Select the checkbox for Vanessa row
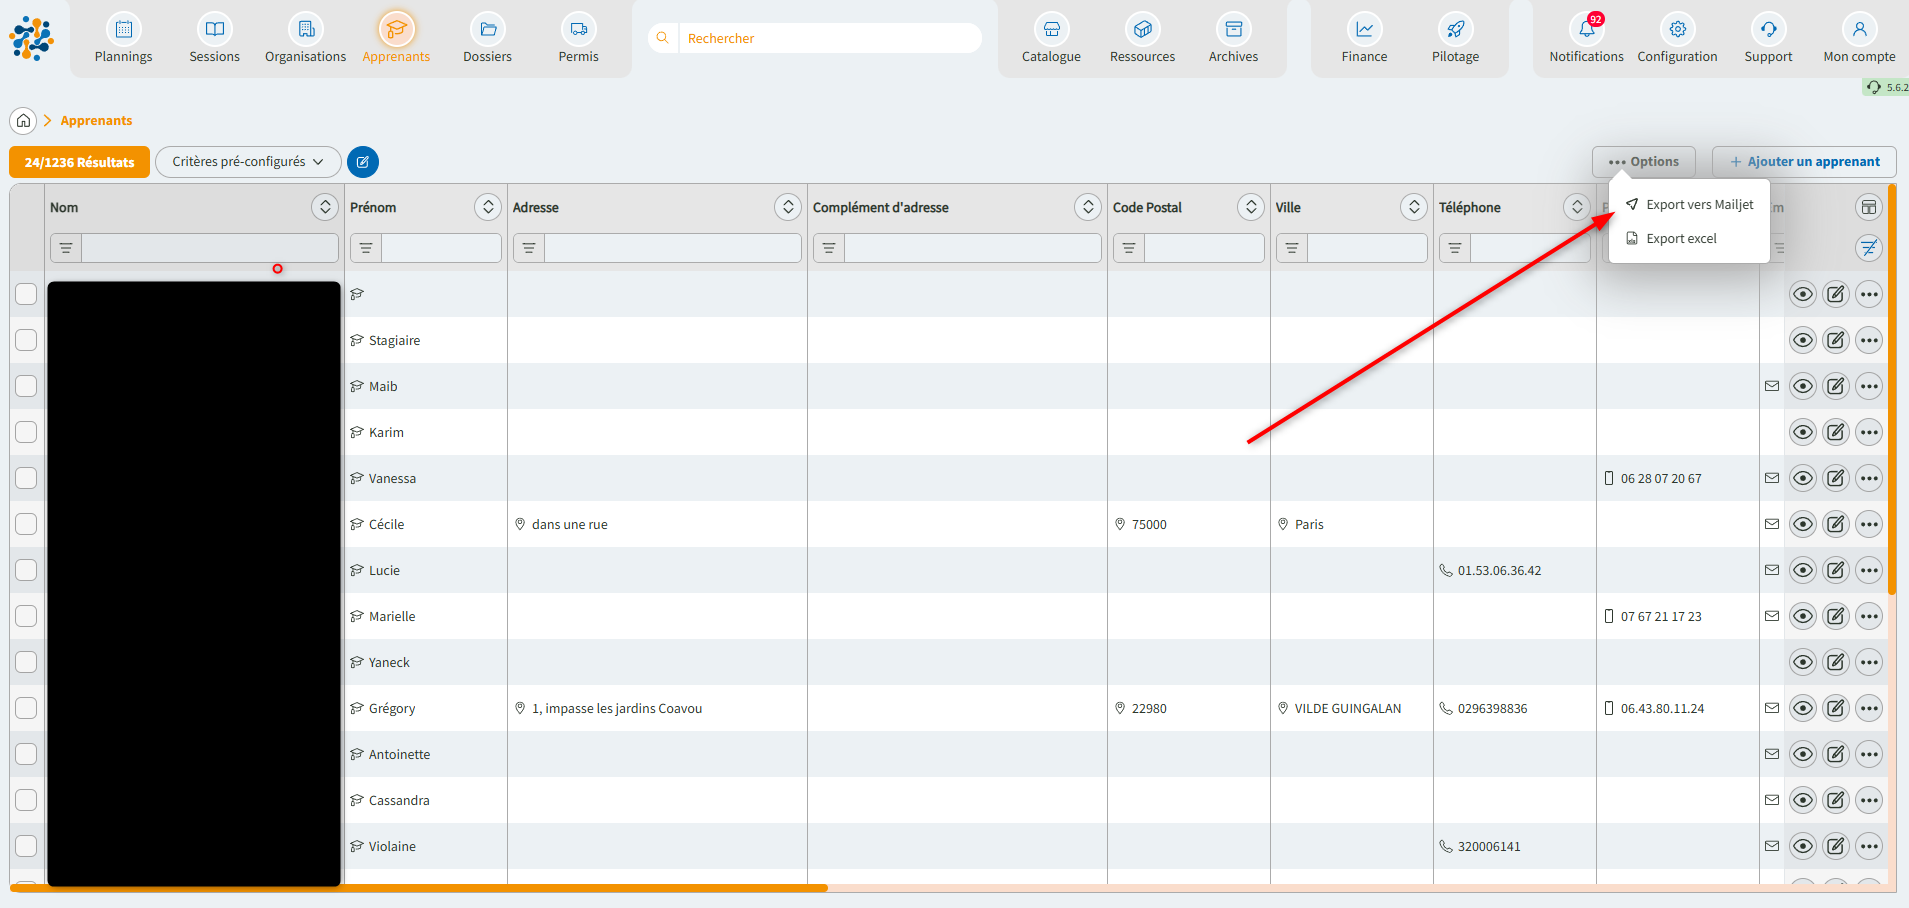The image size is (1909, 908). point(26,478)
